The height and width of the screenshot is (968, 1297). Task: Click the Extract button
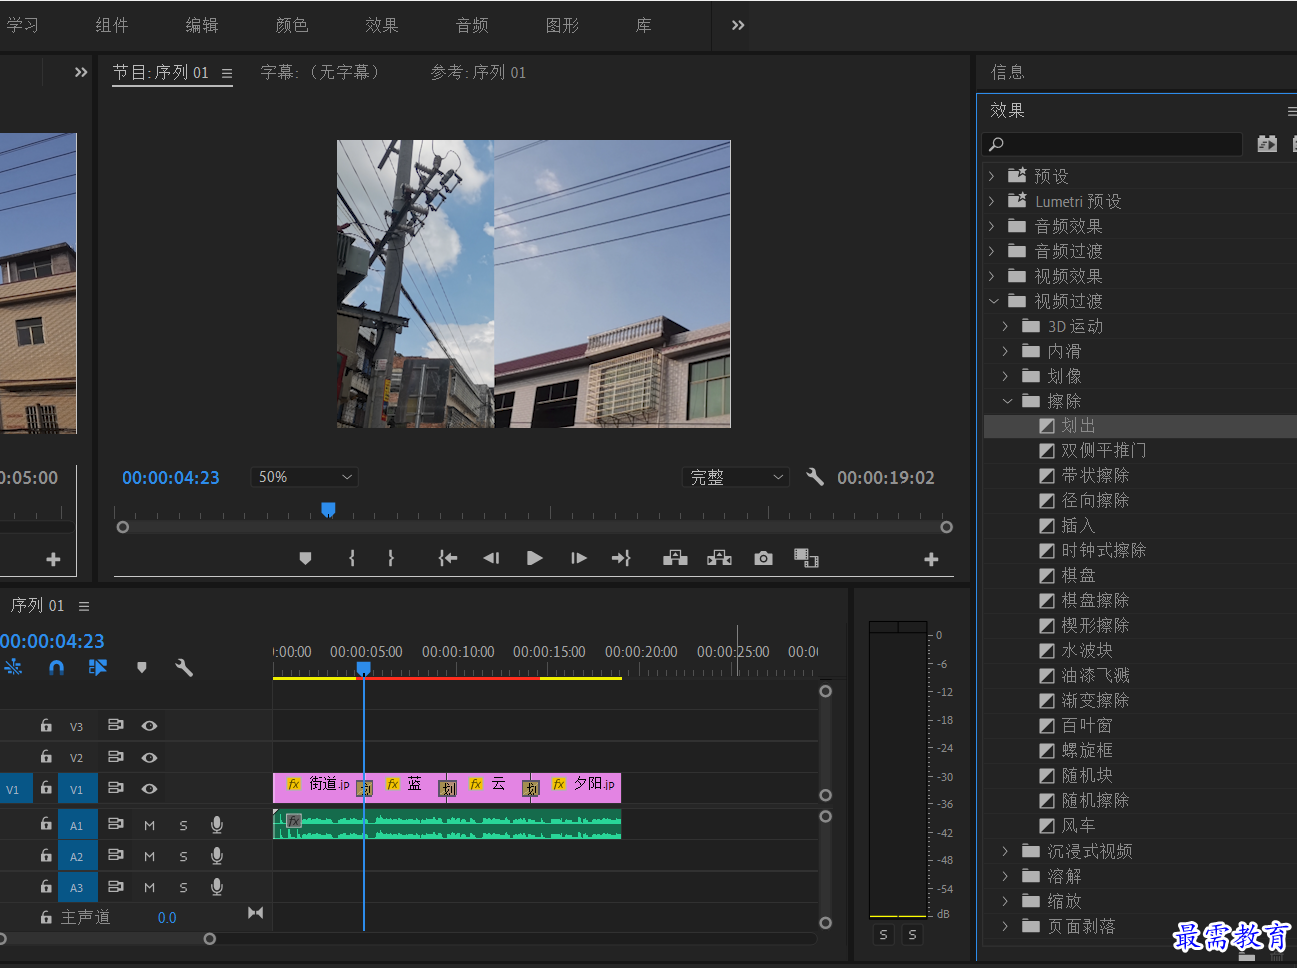click(x=719, y=558)
